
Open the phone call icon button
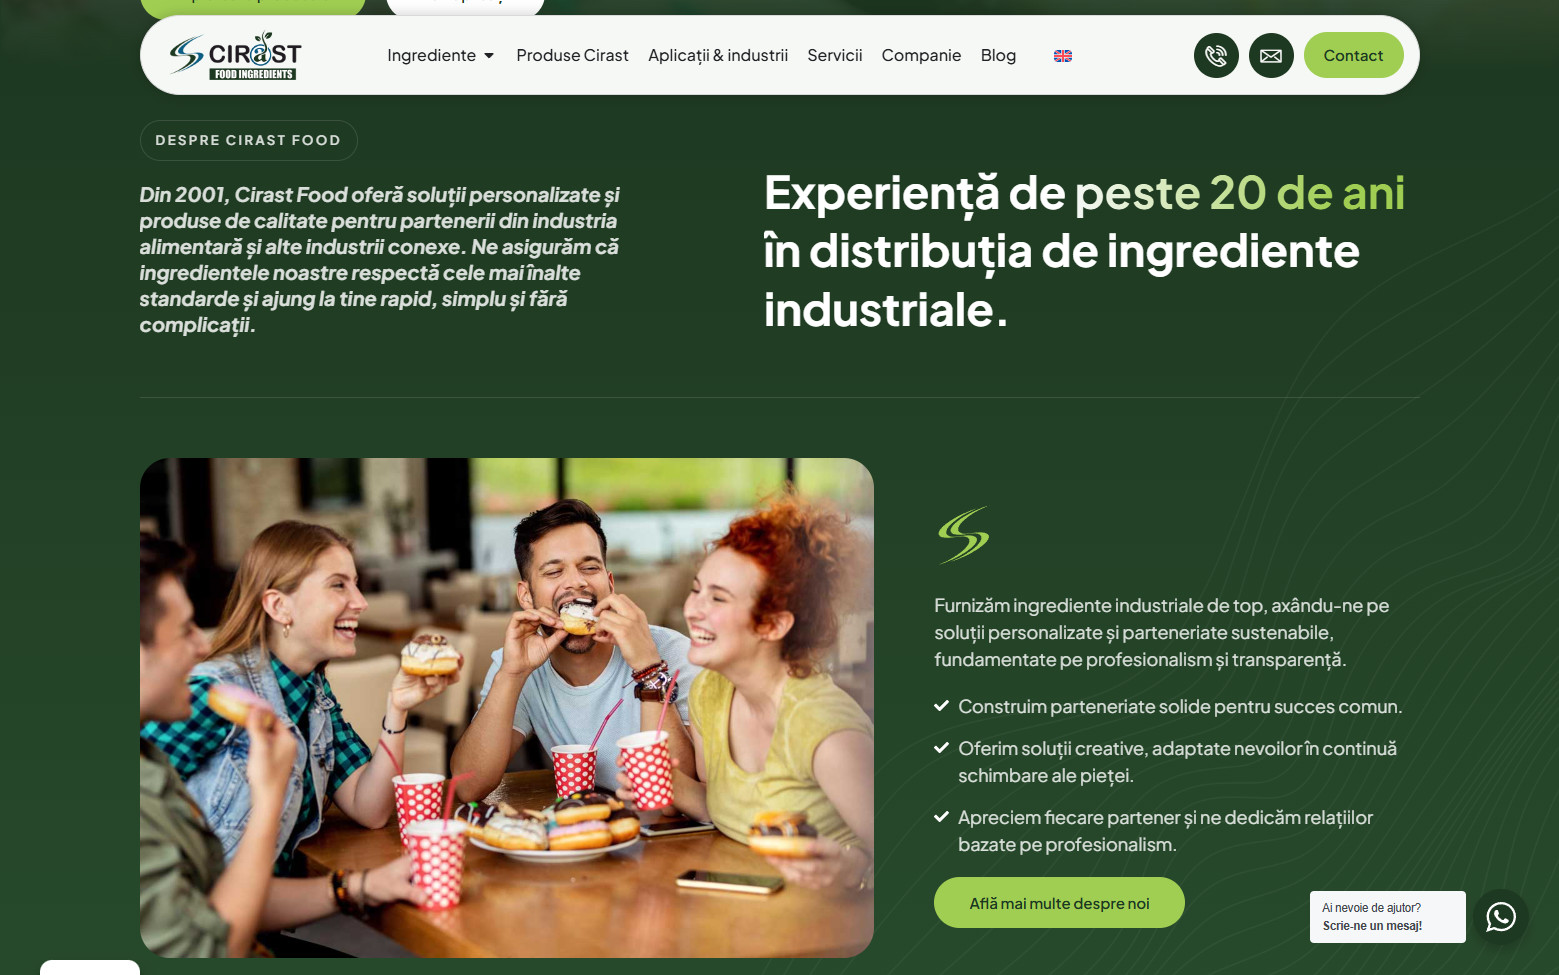coord(1216,56)
